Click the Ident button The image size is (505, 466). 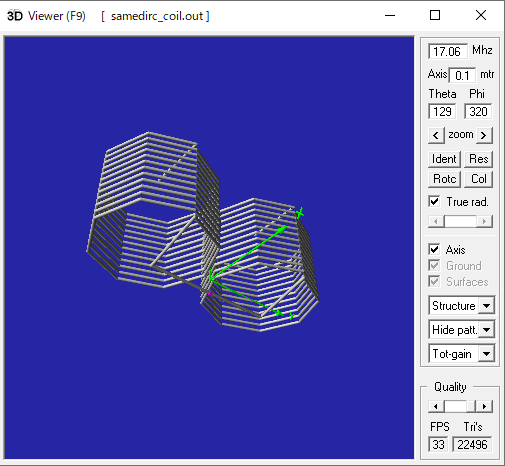(x=444, y=159)
